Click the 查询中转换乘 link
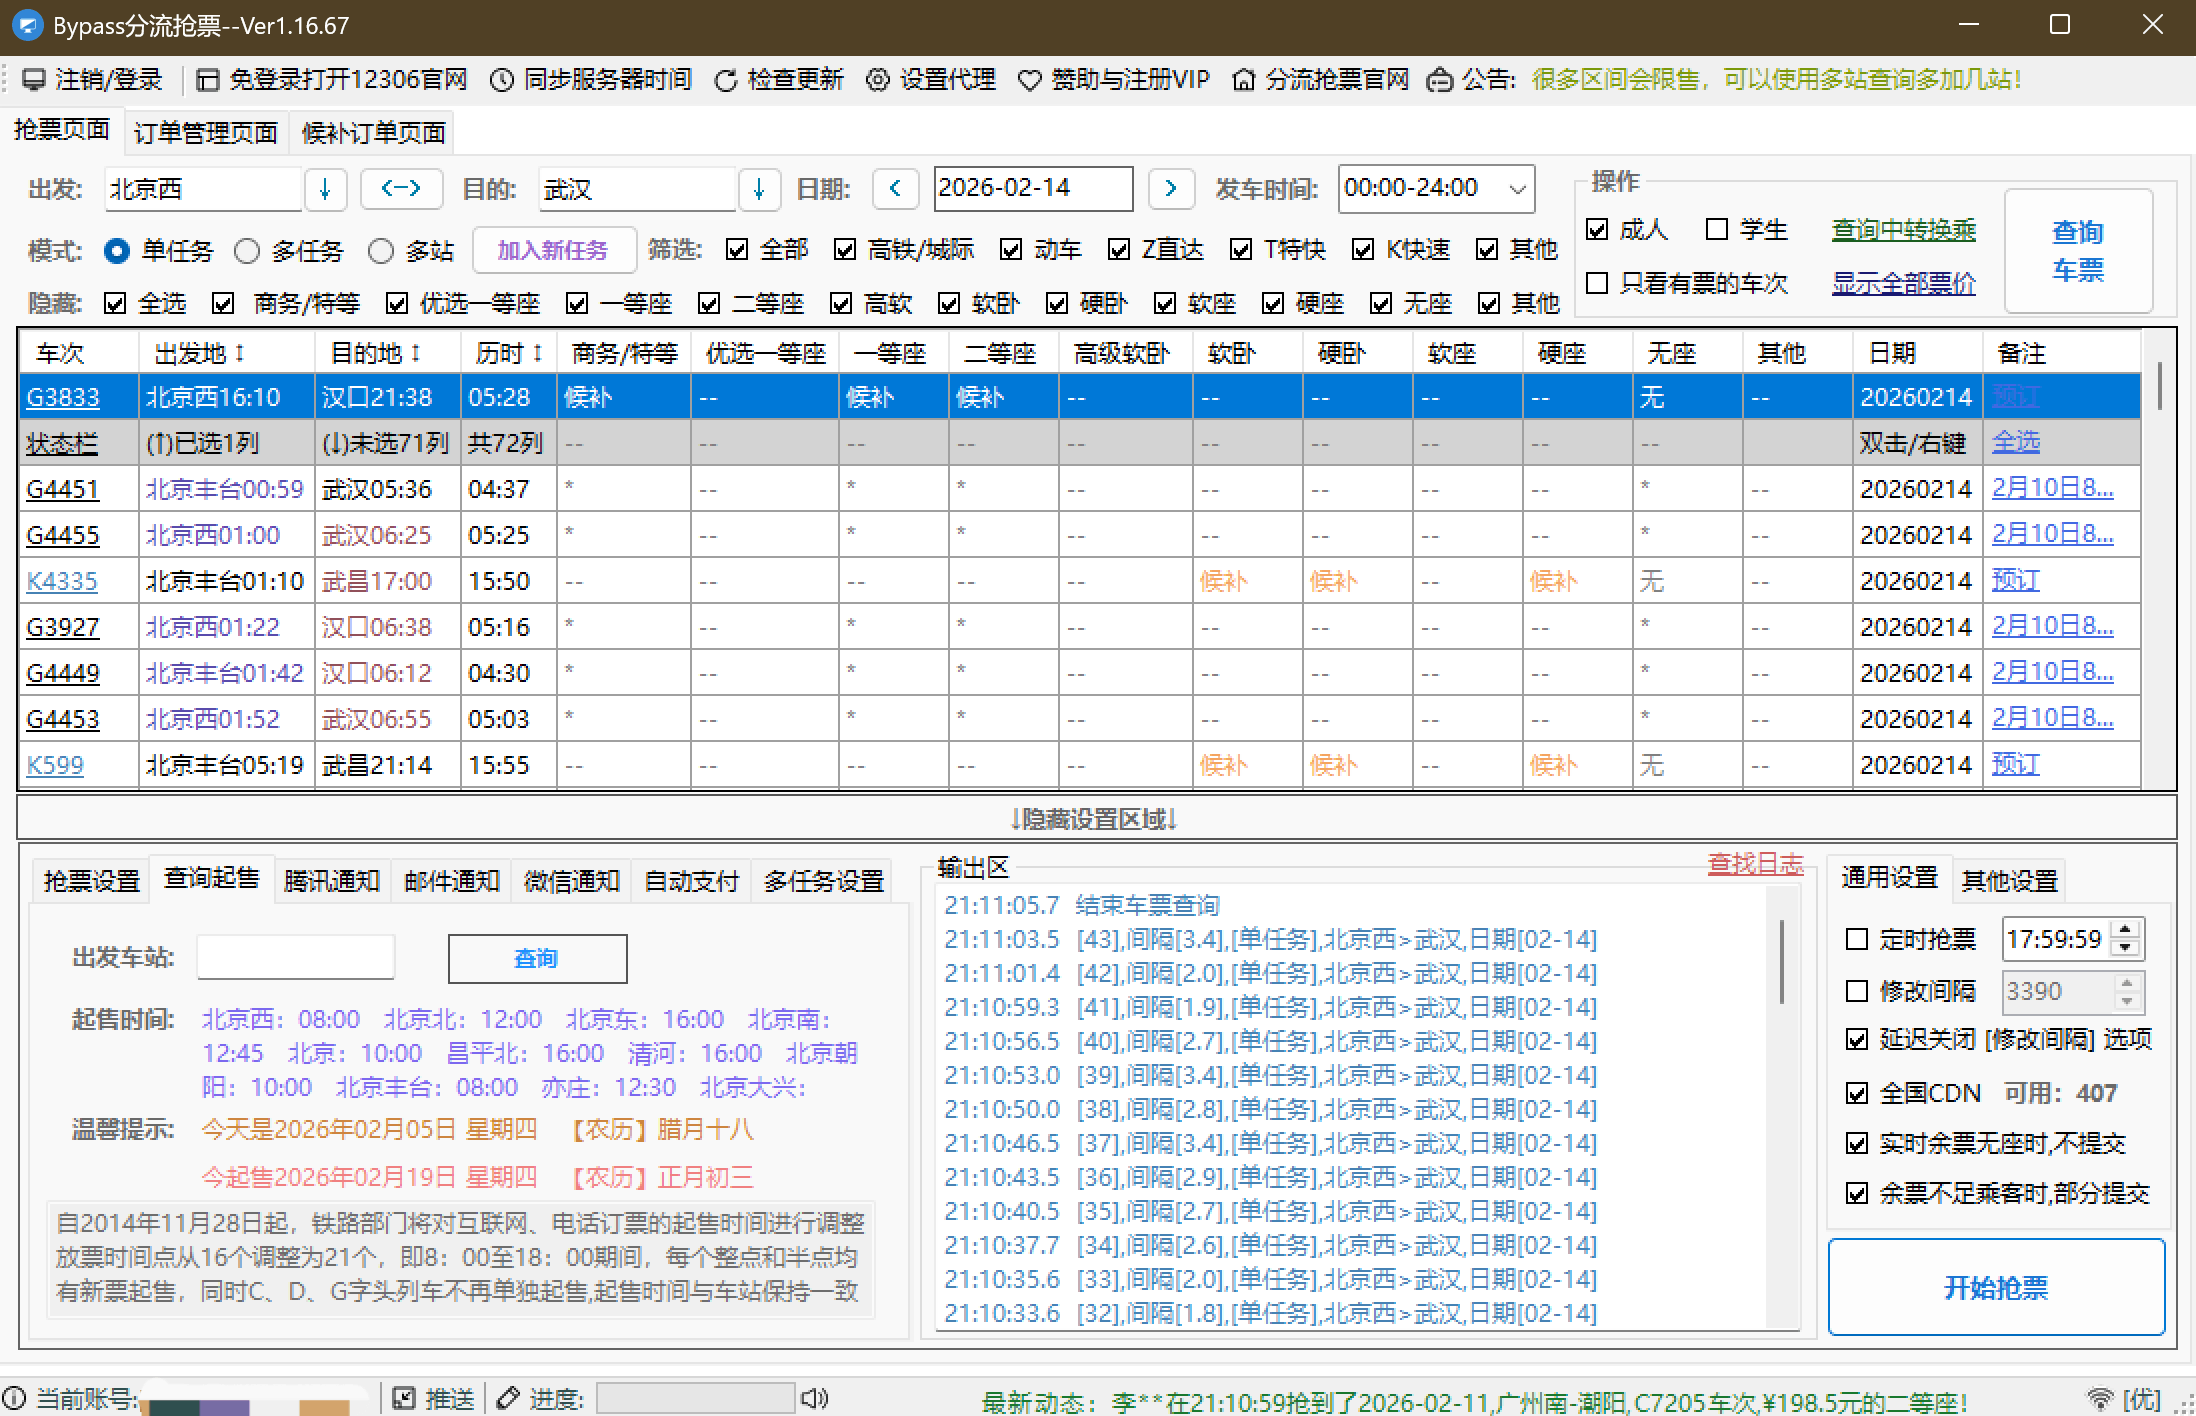Screen dimensions: 2196x1416 click(x=1904, y=229)
